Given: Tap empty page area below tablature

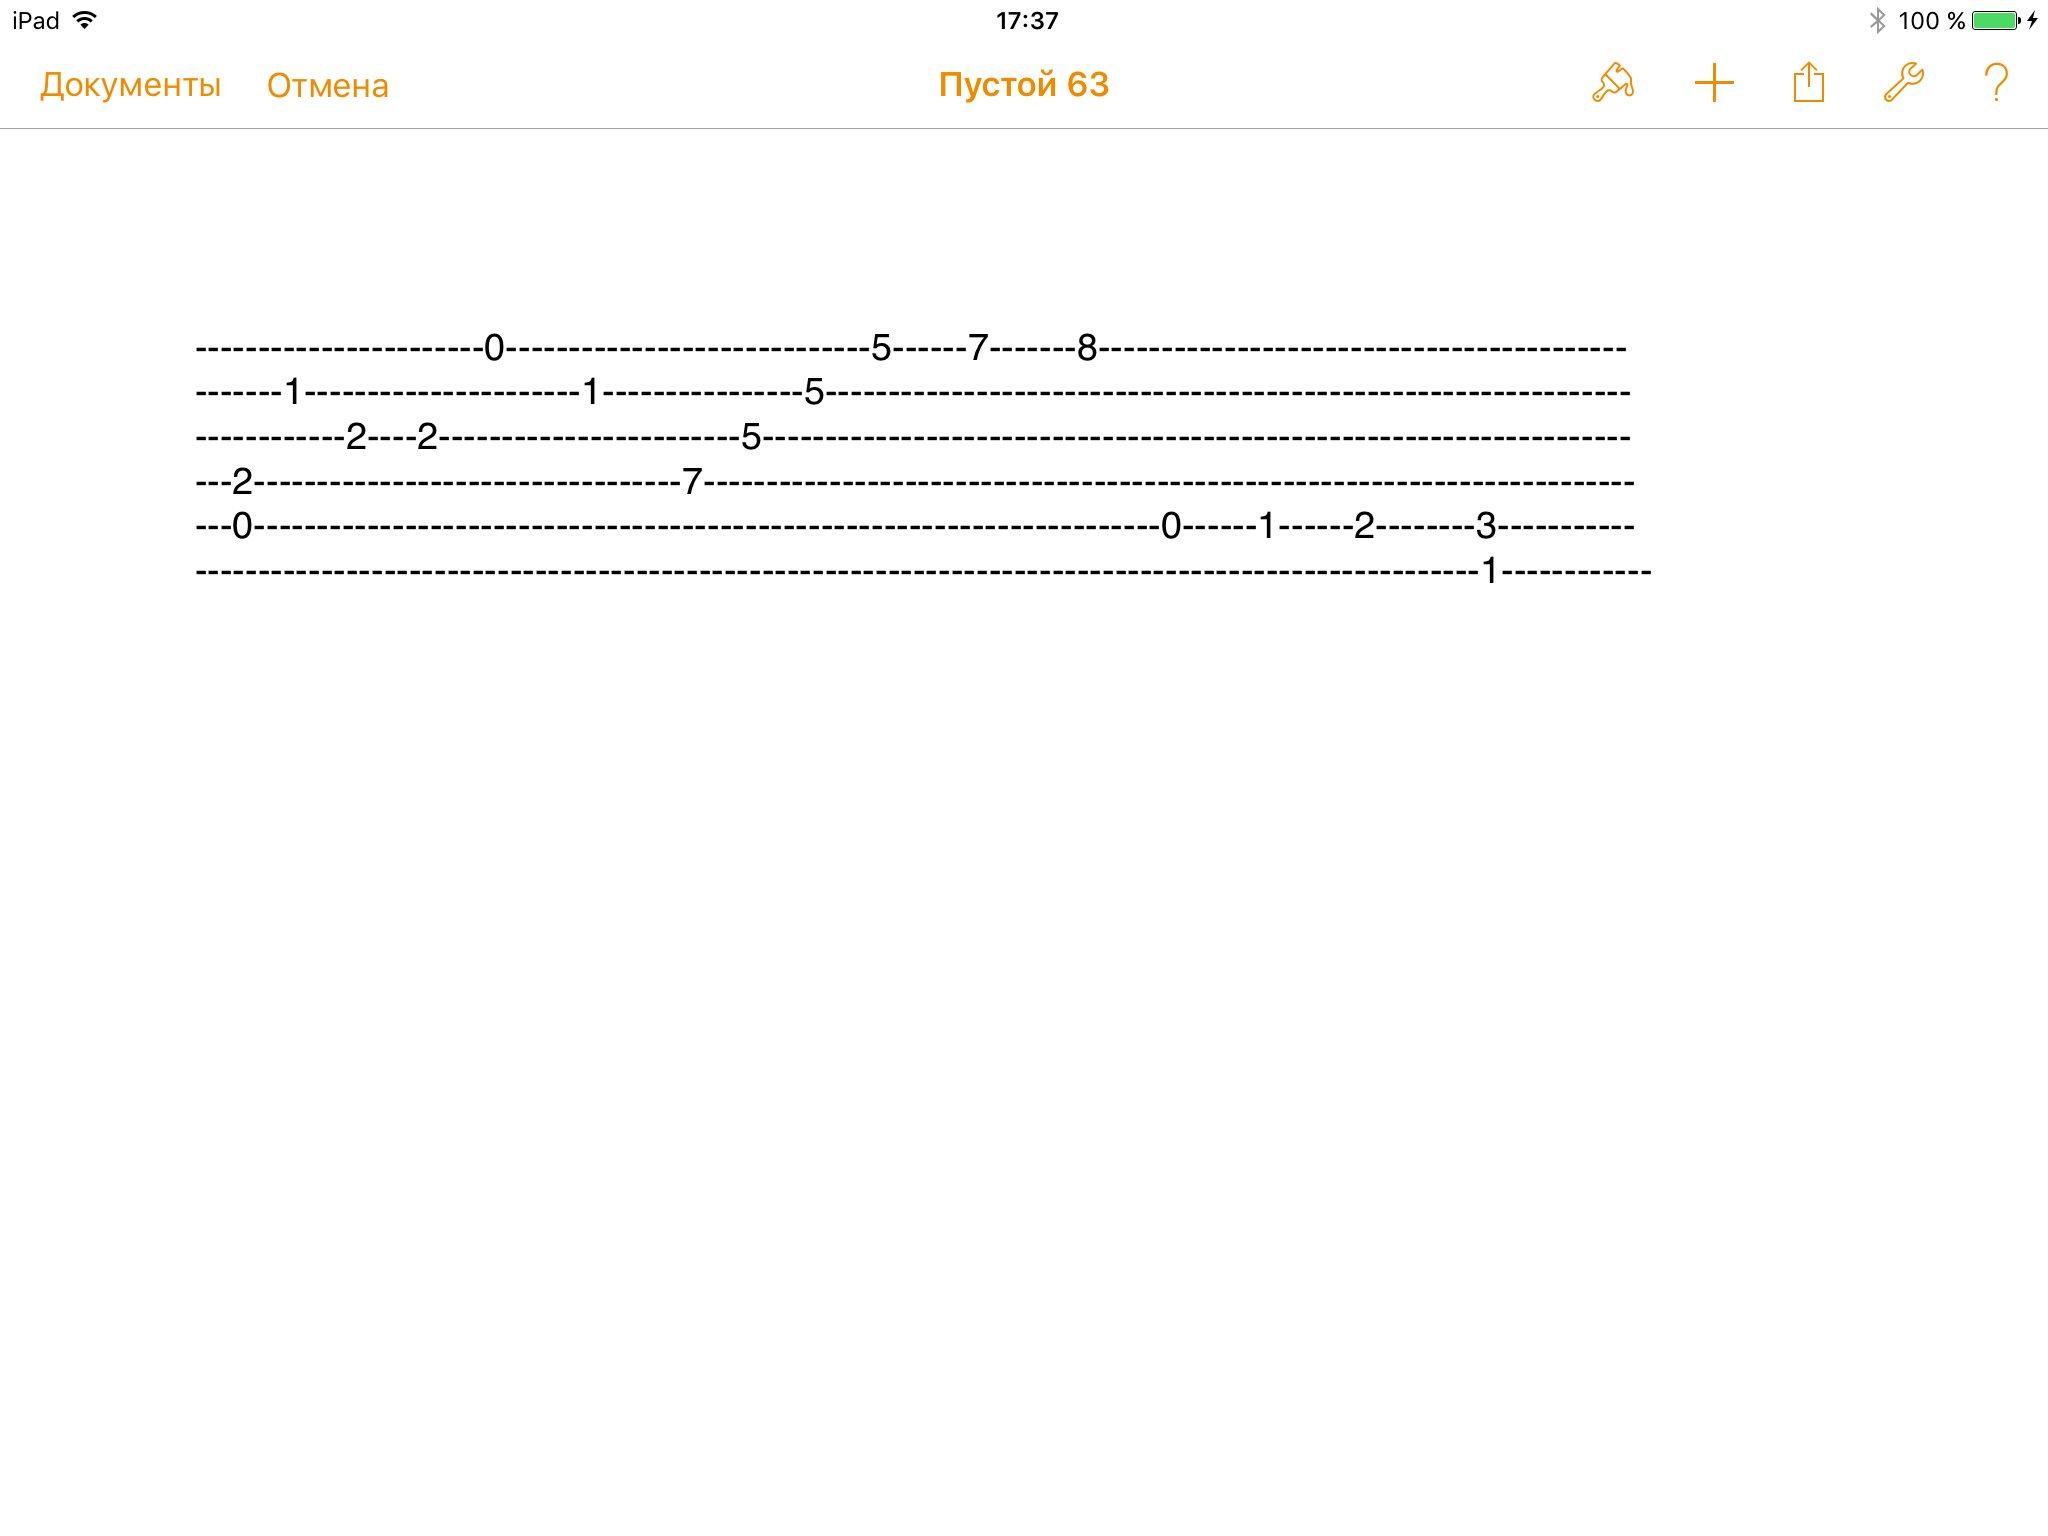Looking at the screenshot, I should click(1024, 1000).
